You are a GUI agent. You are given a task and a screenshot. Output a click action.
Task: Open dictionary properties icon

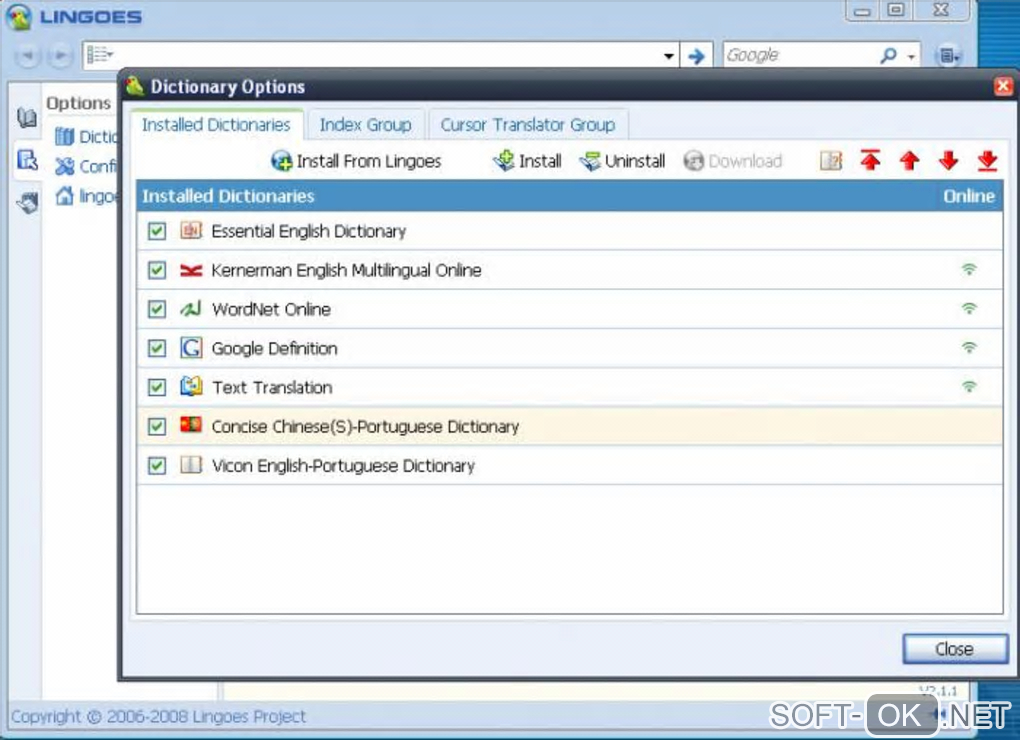point(831,160)
